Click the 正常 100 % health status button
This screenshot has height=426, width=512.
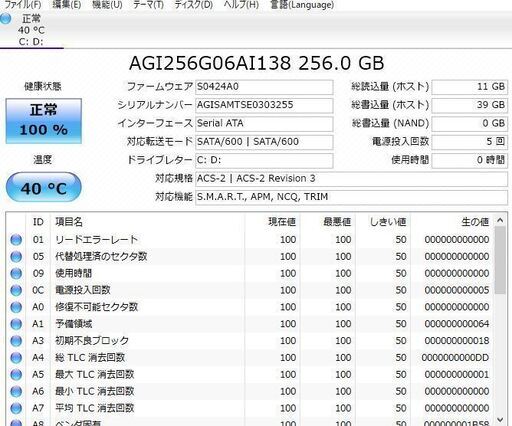click(44, 121)
